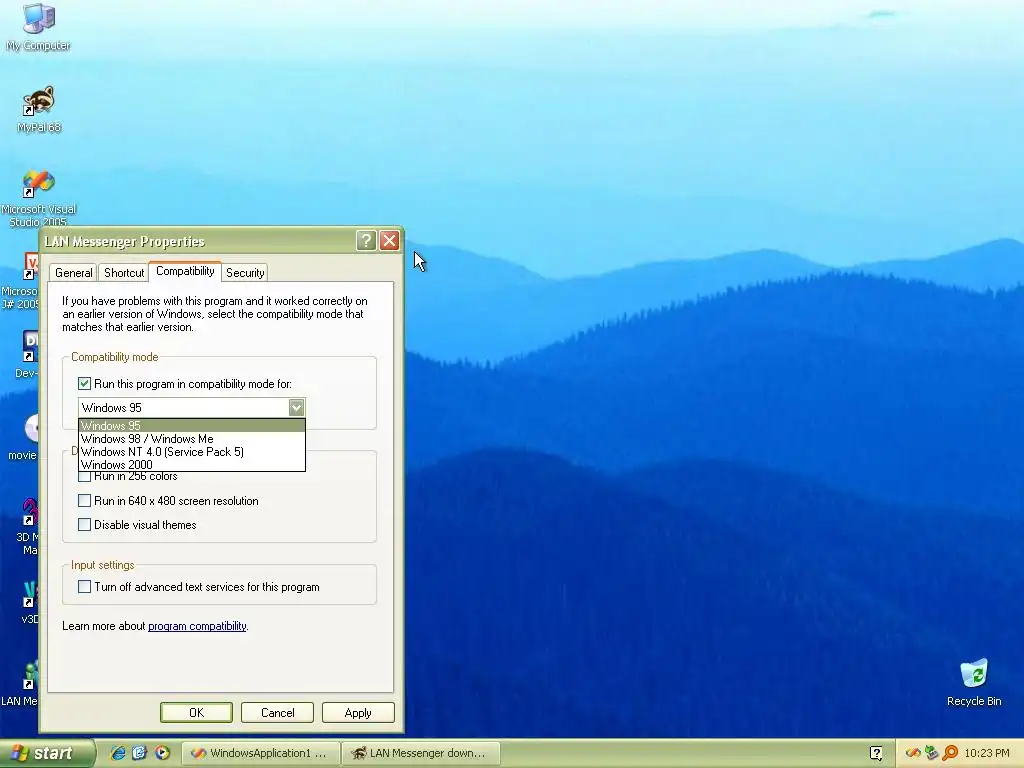Switch to the General tab
This screenshot has height=768, width=1024.
pyautogui.click(x=73, y=273)
